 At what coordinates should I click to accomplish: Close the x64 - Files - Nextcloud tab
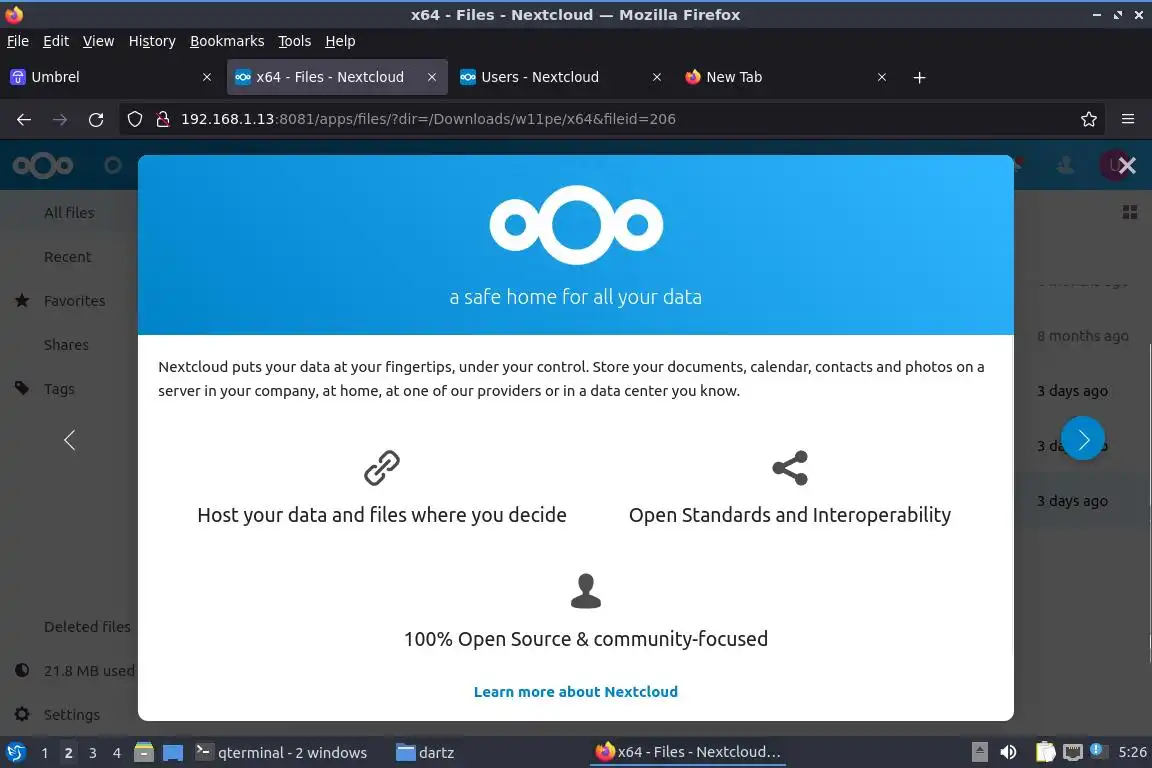coord(432,77)
